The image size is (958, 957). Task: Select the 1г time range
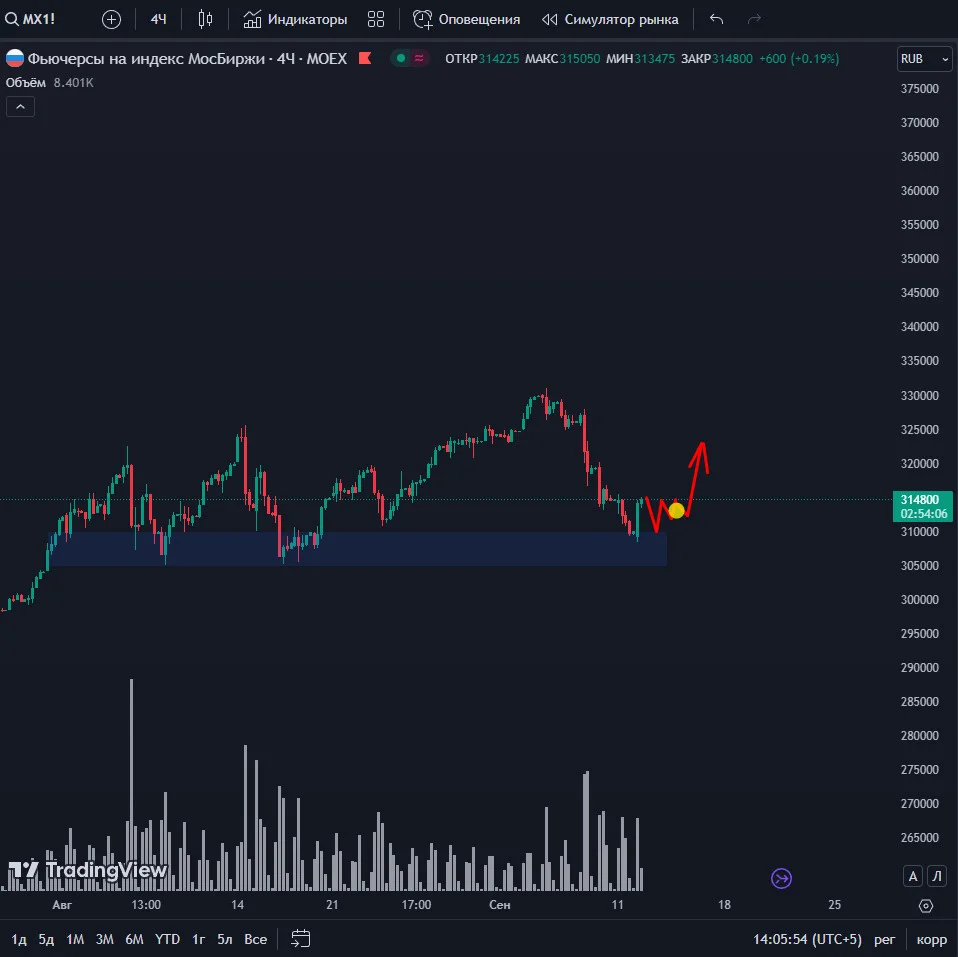point(199,939)
